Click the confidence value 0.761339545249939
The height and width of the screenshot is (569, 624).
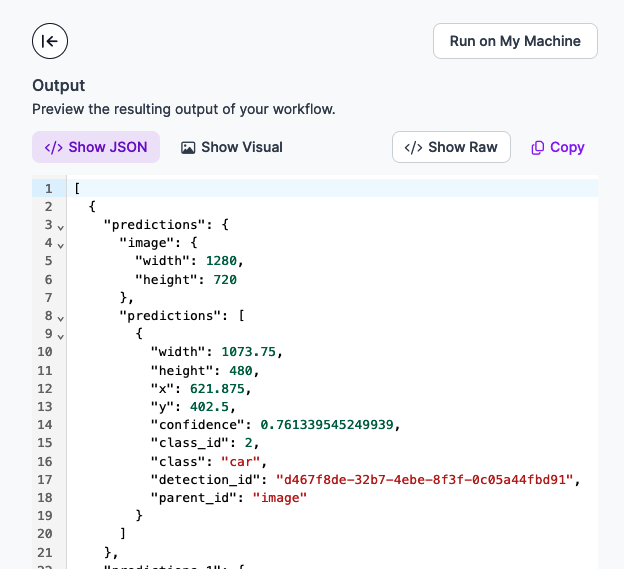(329, 425)
